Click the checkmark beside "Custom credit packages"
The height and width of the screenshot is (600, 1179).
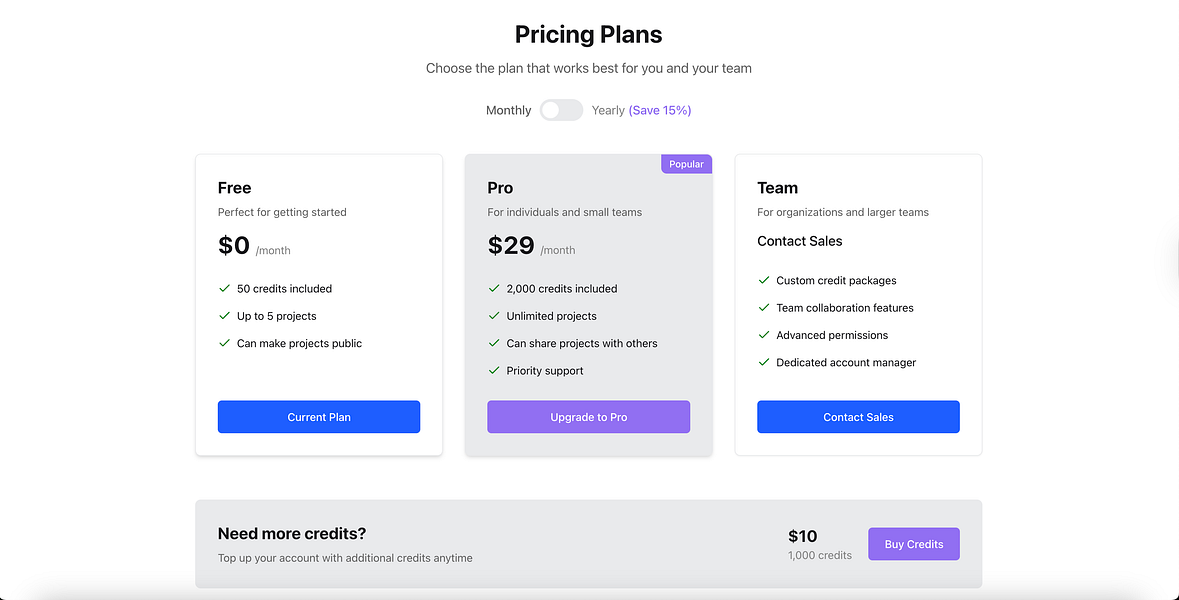[x=764, y=280]
